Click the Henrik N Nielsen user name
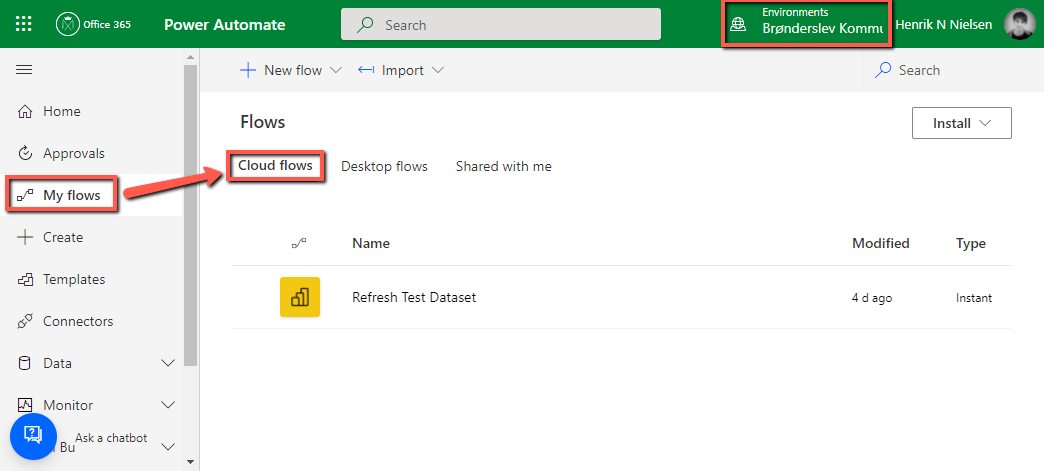 [943, 25]
